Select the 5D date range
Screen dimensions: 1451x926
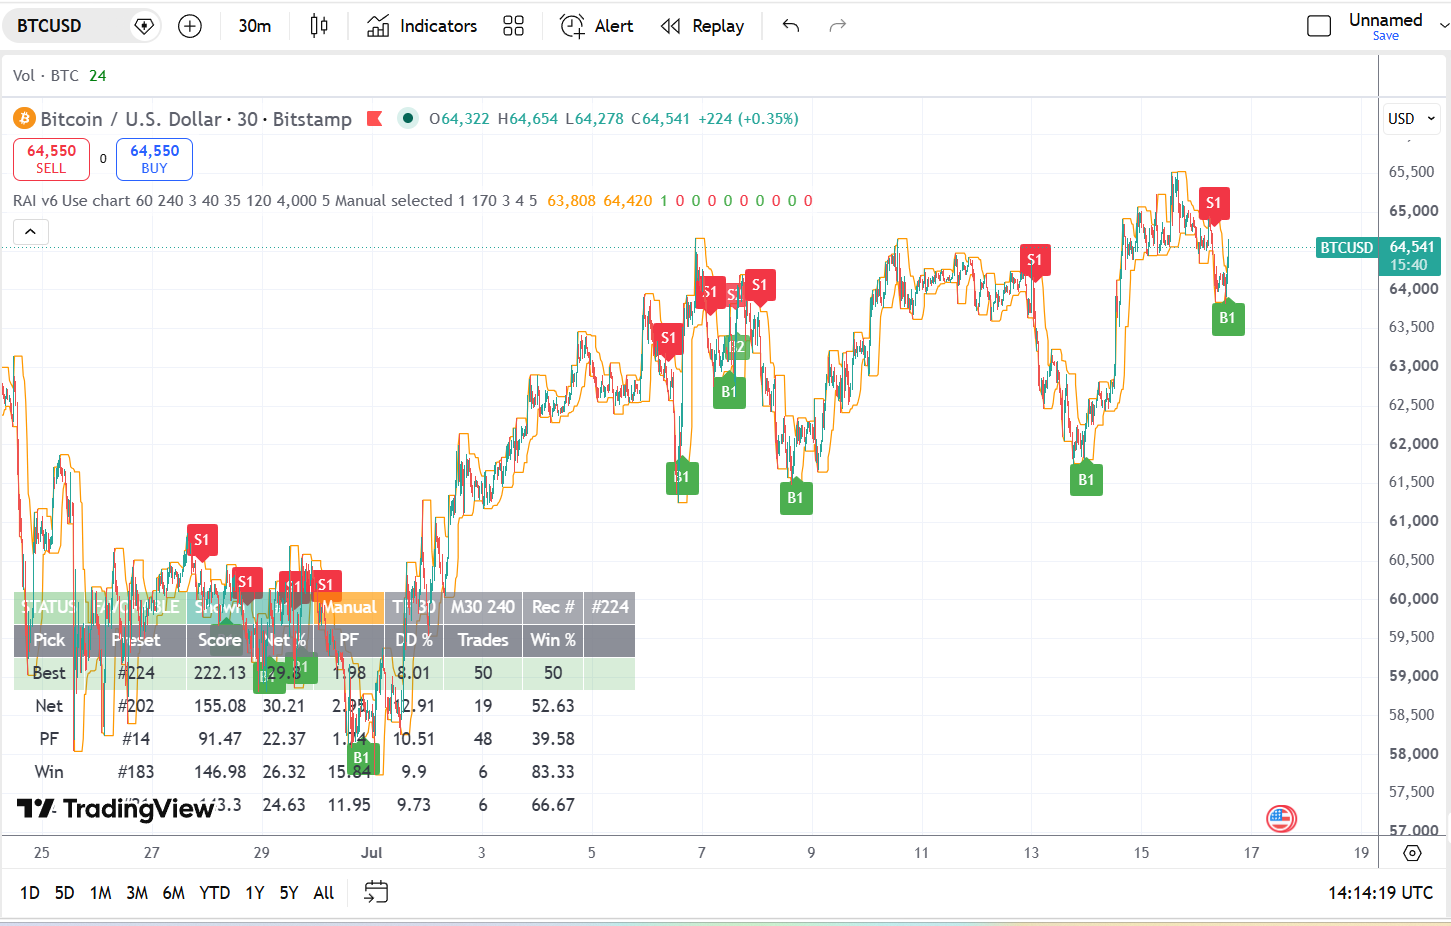pyautogui.click(x=65, y=893)
